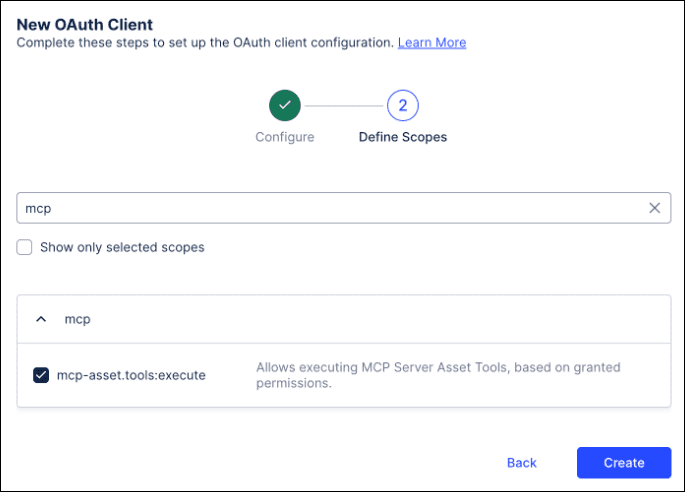
Task: Enable Show only selected scopes checkbox
Action: pyautogui.click(x=25, y=247)
